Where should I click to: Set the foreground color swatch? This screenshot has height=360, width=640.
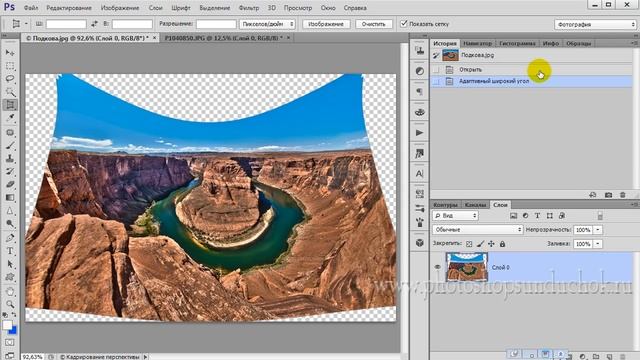7,325
